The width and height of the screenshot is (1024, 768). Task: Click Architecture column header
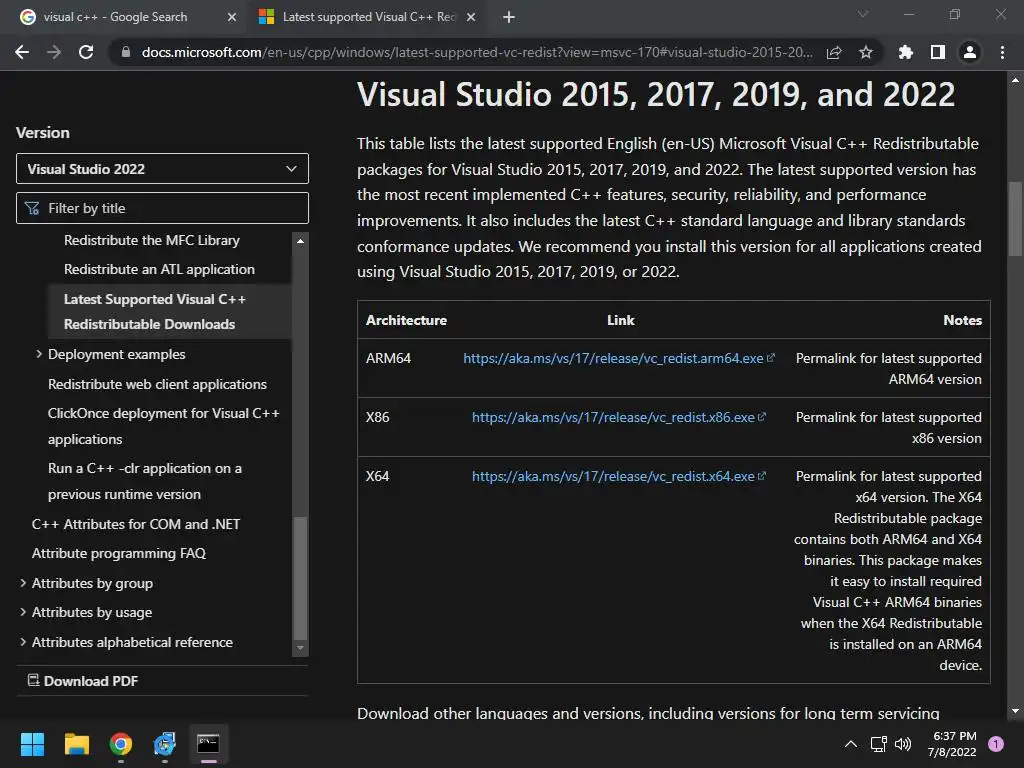[406, 320]
